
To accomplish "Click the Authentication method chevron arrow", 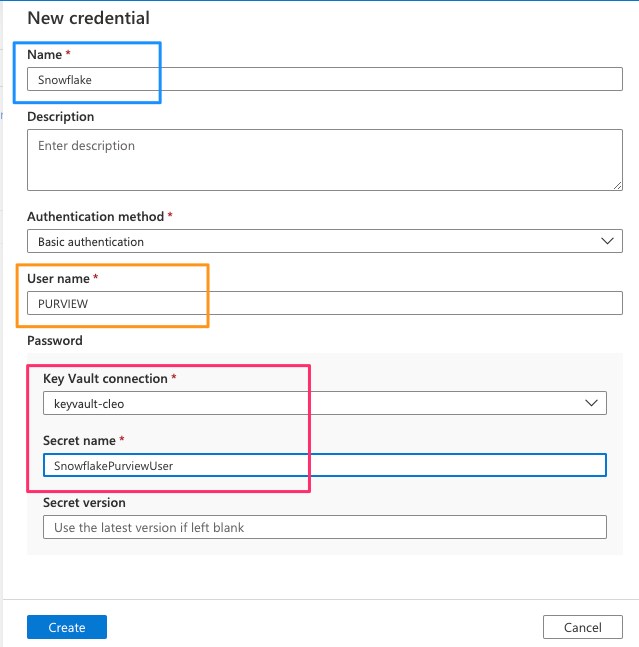I will coord(606,241).
